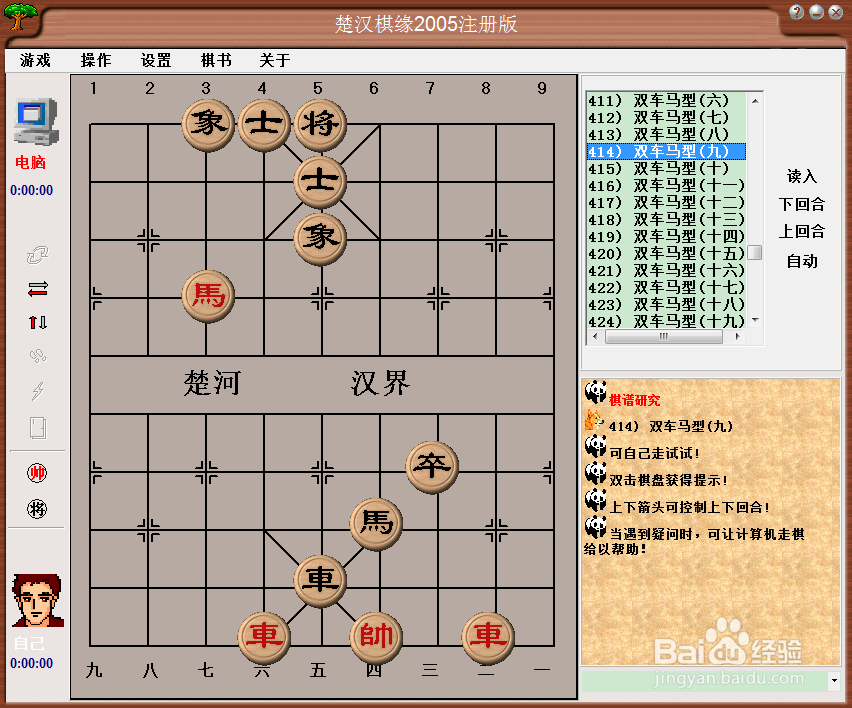Click the black 象 on file 3

208,124
